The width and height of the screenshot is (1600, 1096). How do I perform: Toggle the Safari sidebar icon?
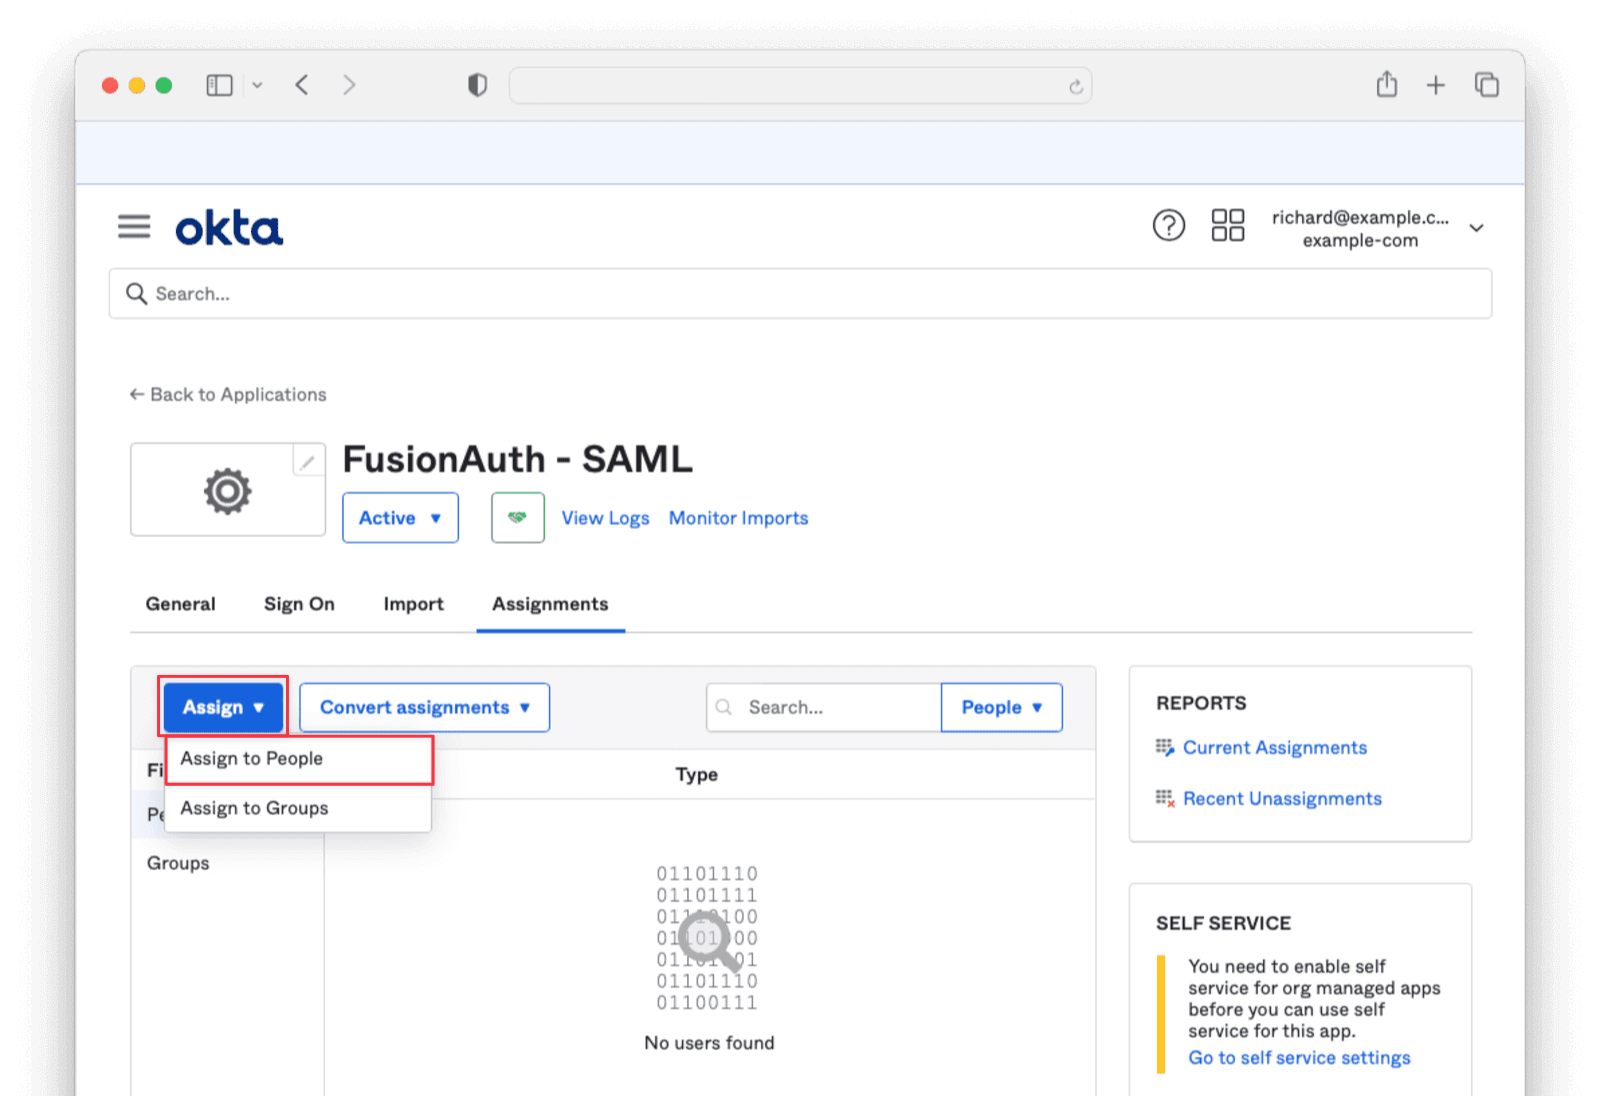[x=219, y=86]
